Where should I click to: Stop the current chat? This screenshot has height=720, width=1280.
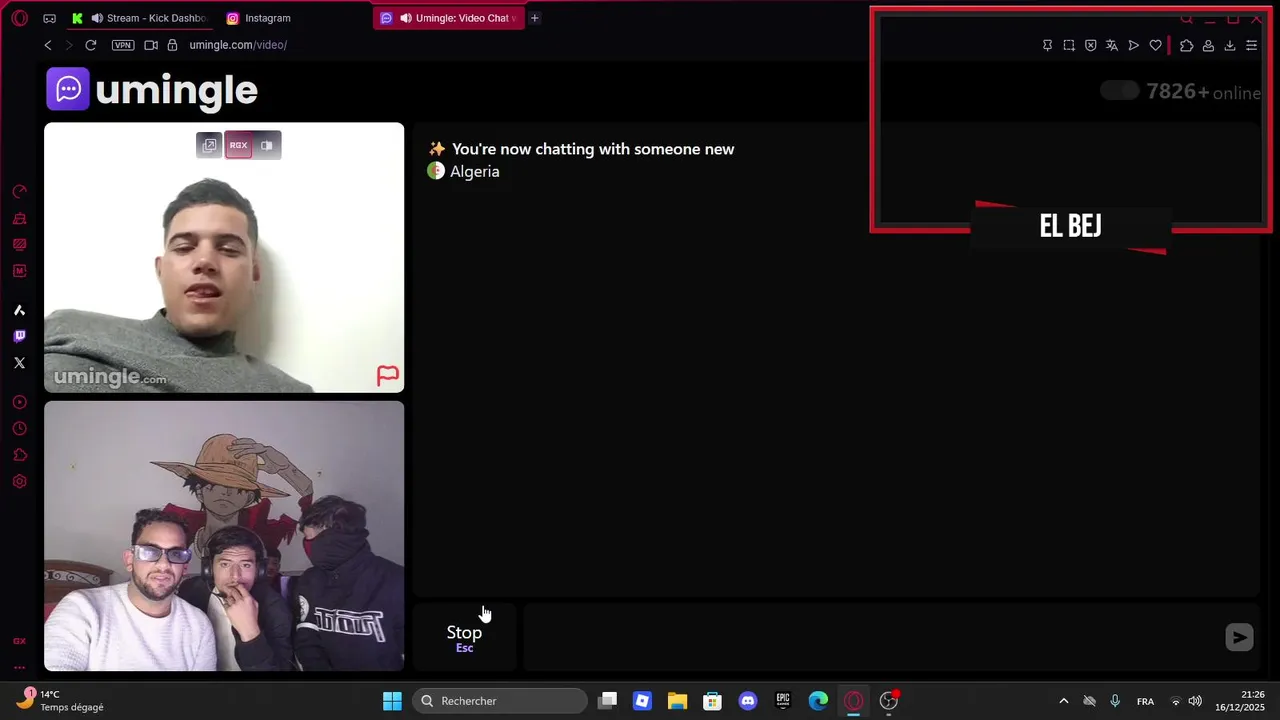464,637
